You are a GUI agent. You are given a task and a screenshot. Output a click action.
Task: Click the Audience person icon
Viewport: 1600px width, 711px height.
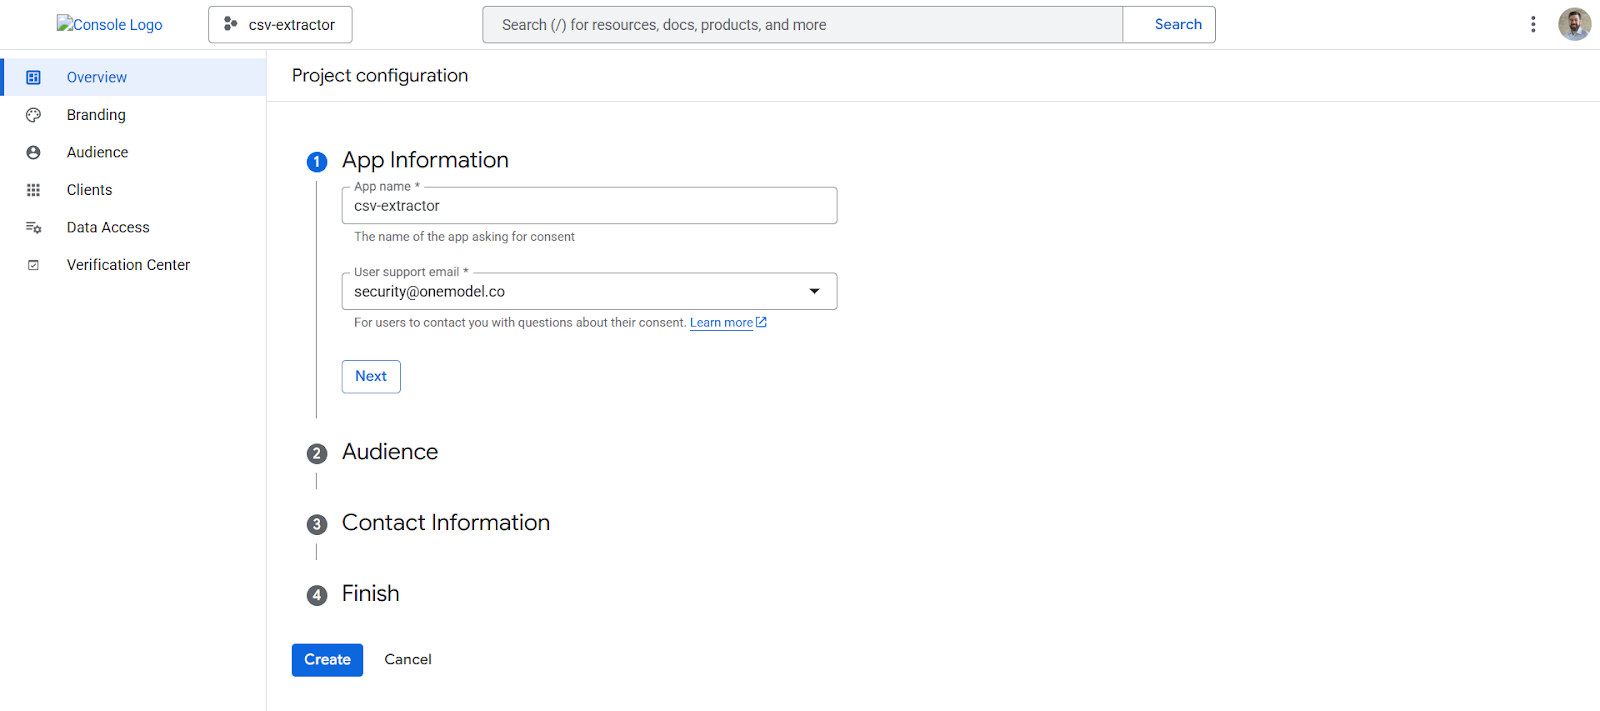pyautogui.click(x=33, y=152)
